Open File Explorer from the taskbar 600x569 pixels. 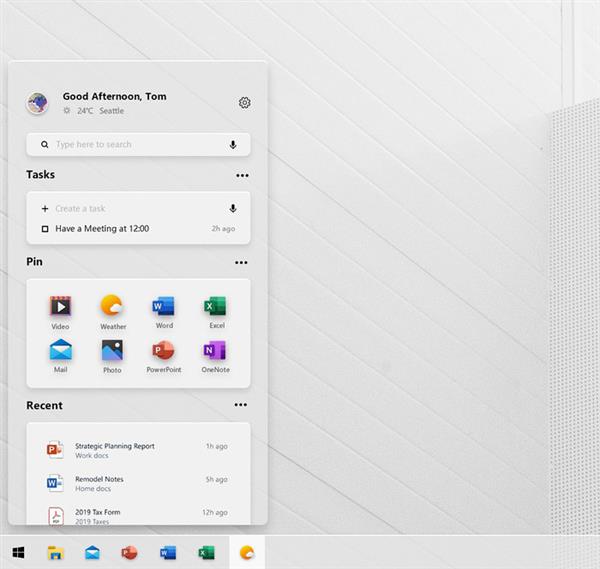point(55,552)
